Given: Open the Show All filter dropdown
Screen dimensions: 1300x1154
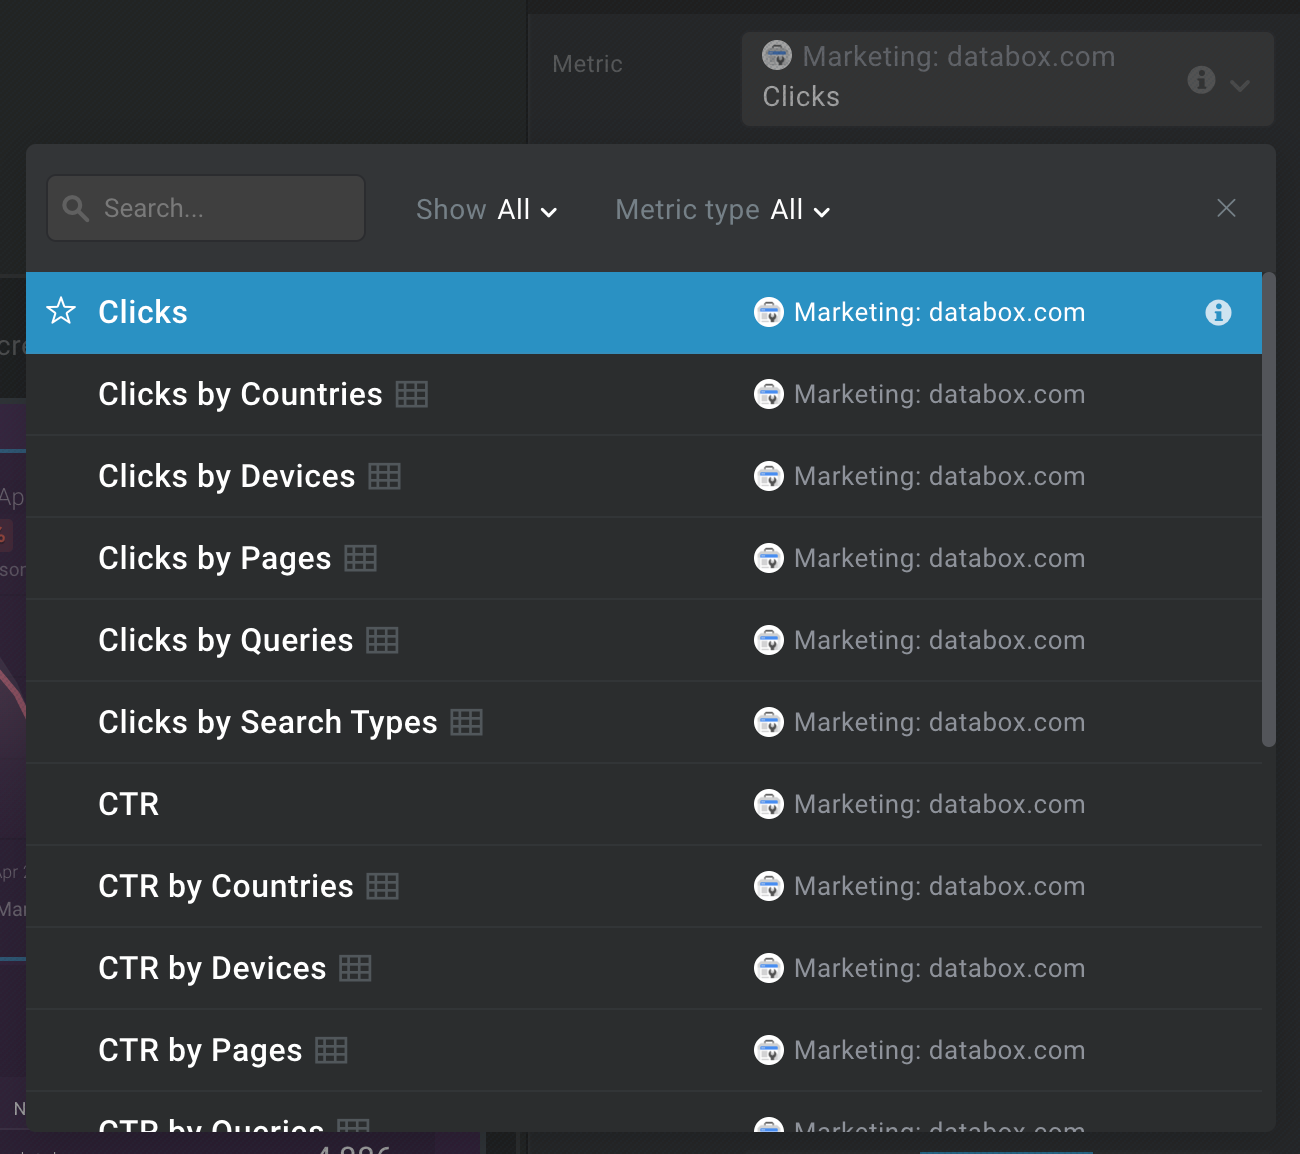Looking at the screenshot, I should coord(487,210).
